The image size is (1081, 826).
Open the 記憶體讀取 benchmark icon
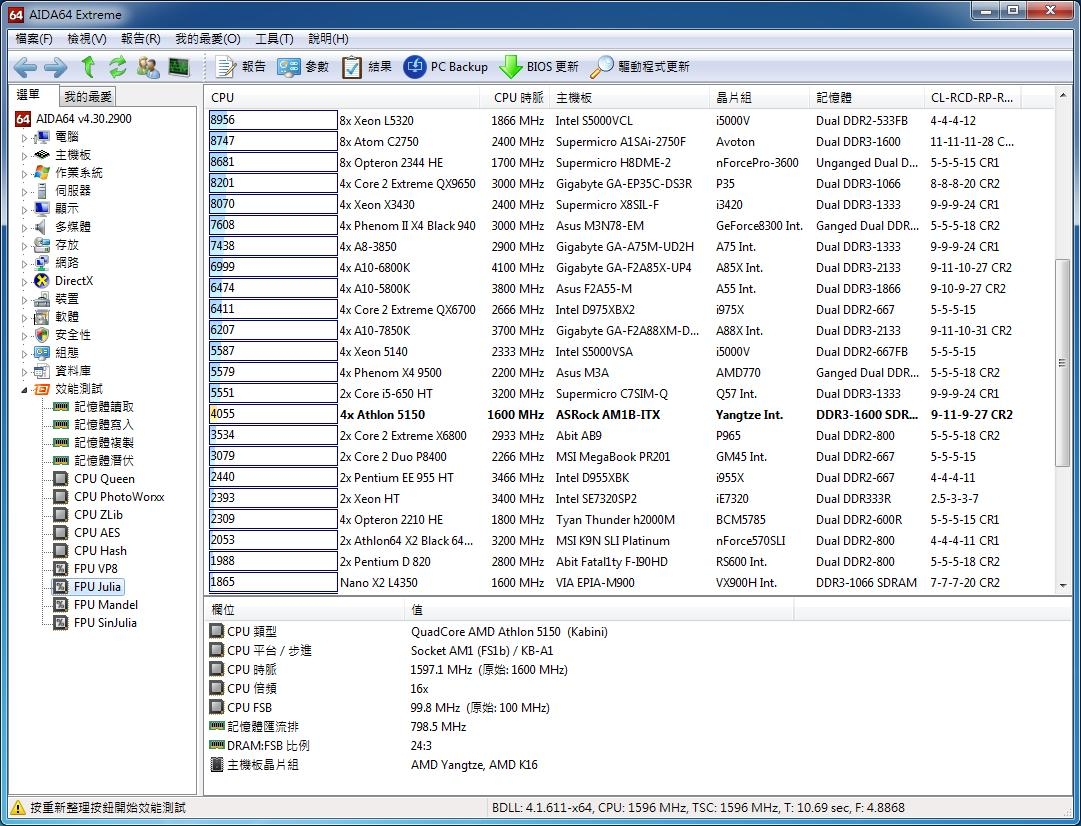(x=61, y=407)
